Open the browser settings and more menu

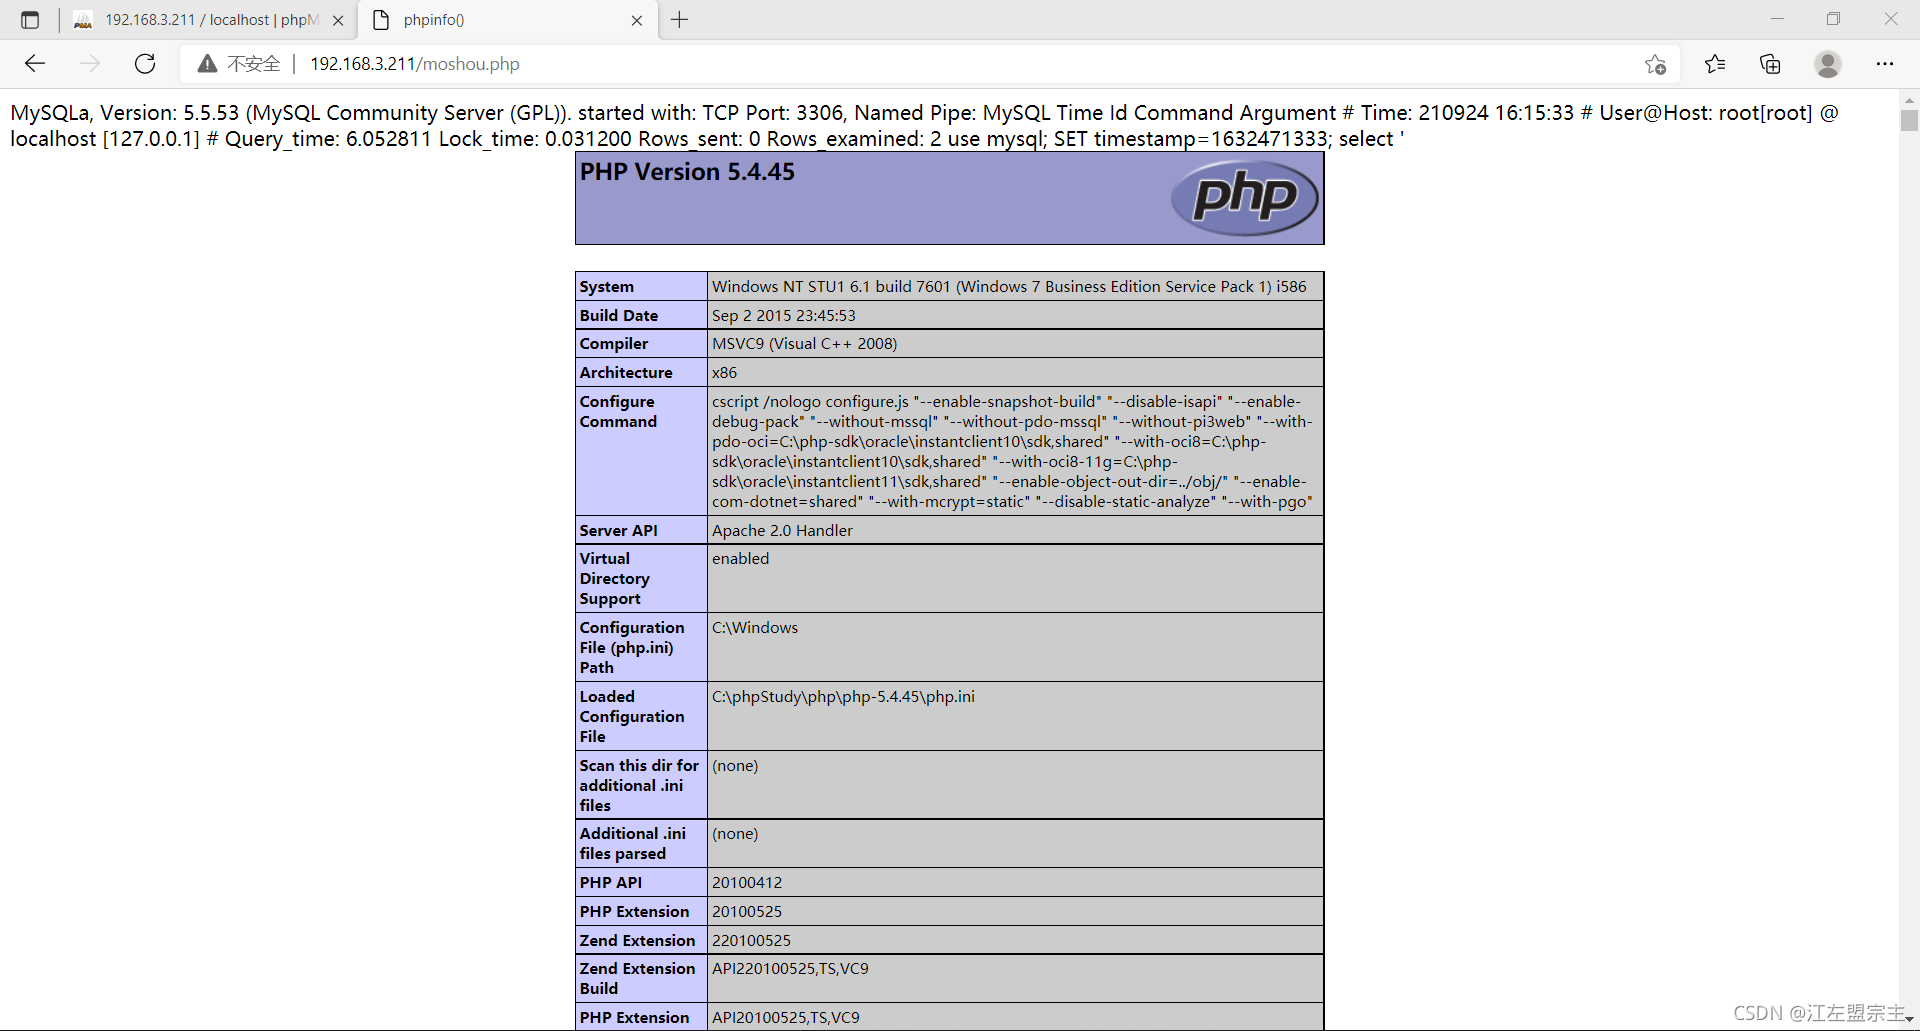pyautogui.click(x=1885, y=64)
